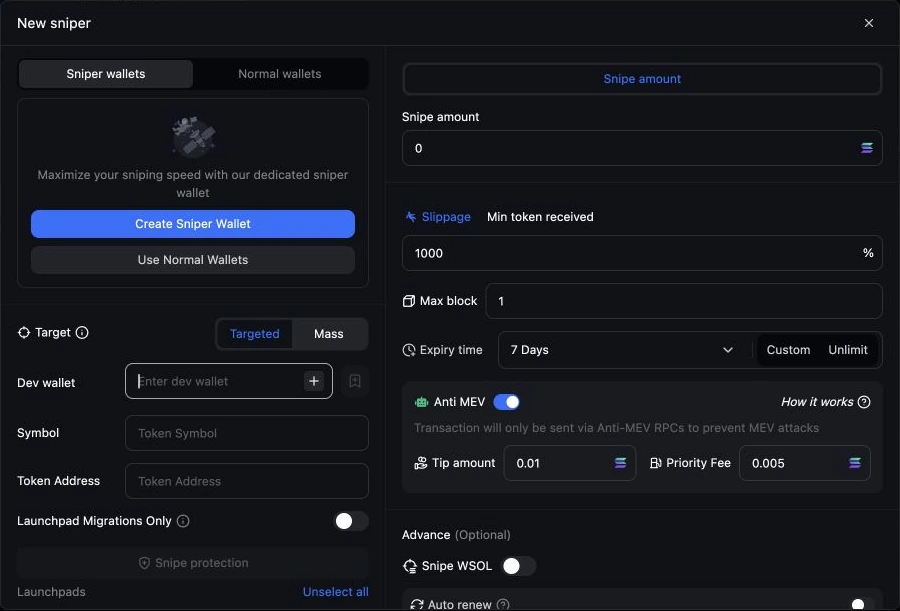
Task: Select the Mass mode
Action: [x=328, y=334]
